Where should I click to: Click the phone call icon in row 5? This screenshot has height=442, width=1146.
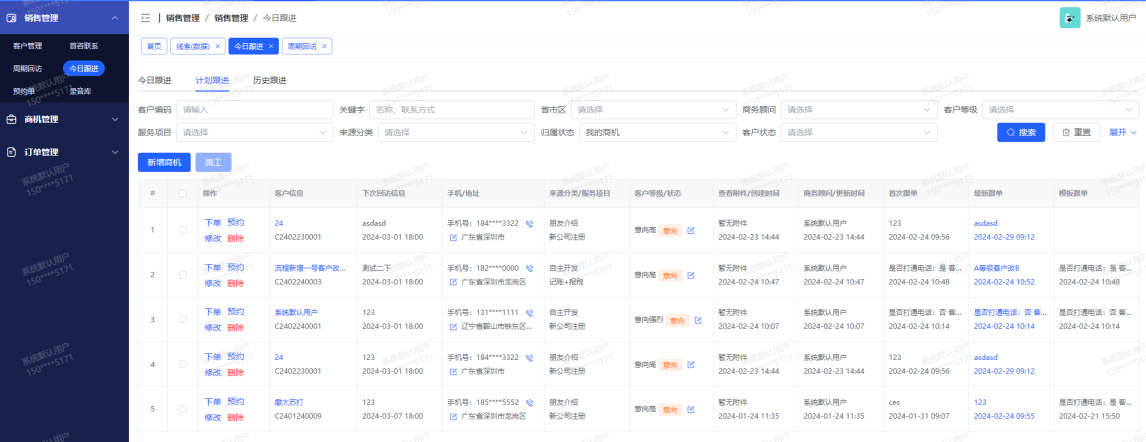529,402
